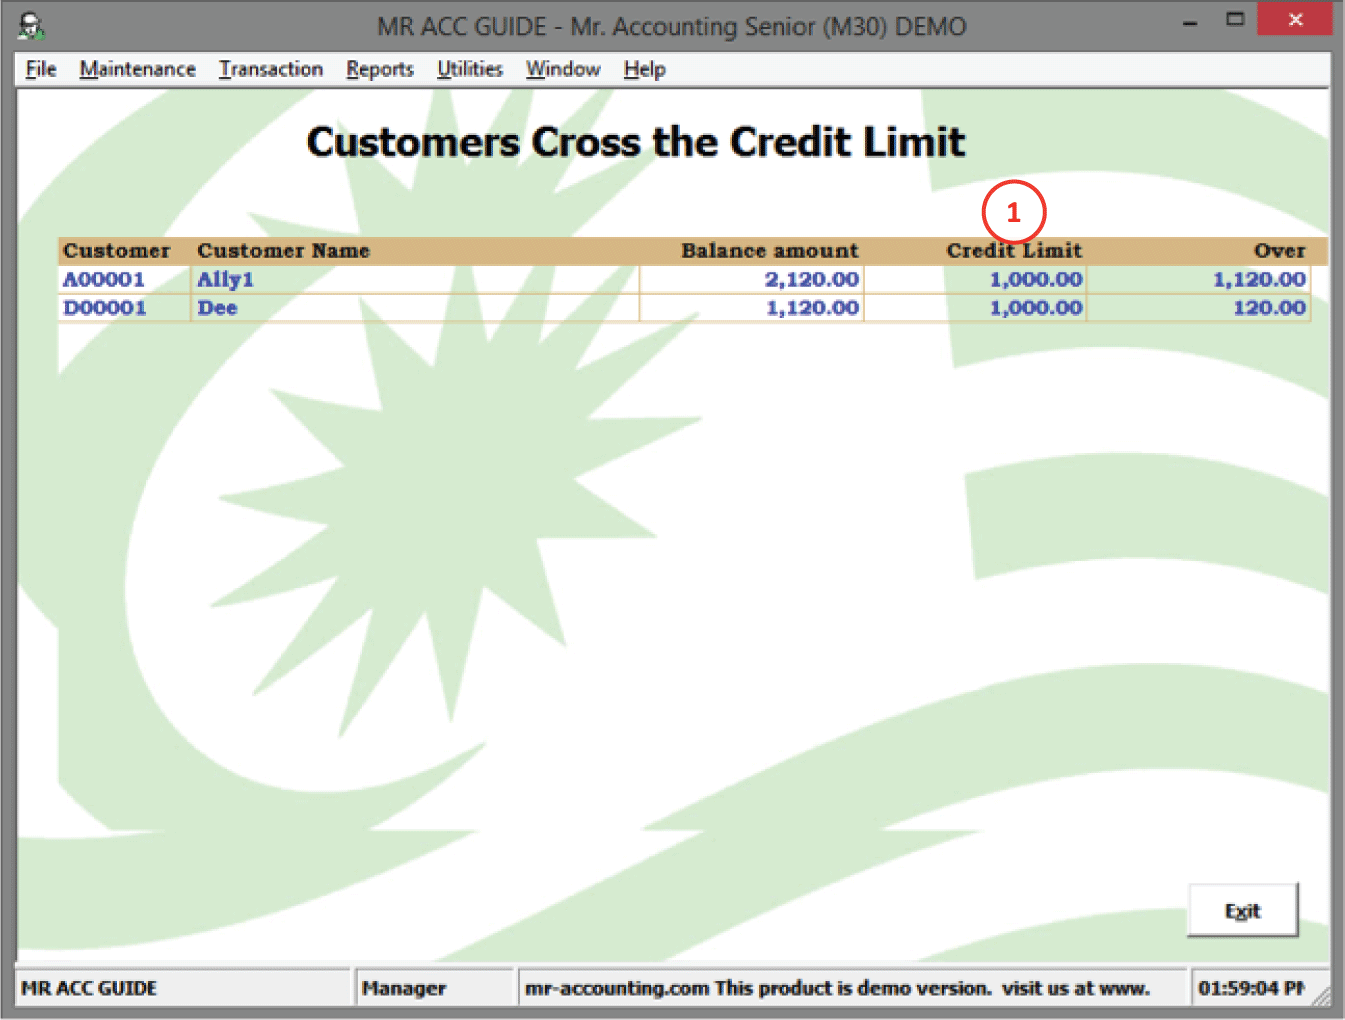Select customer code D00001
Image resolution: width=1345 pixels, height=1020 pixels.
click(105, 308)
